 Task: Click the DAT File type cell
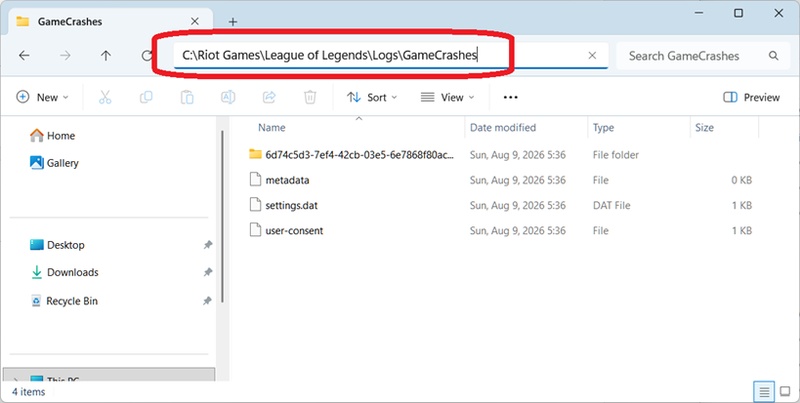coord(611,206)
